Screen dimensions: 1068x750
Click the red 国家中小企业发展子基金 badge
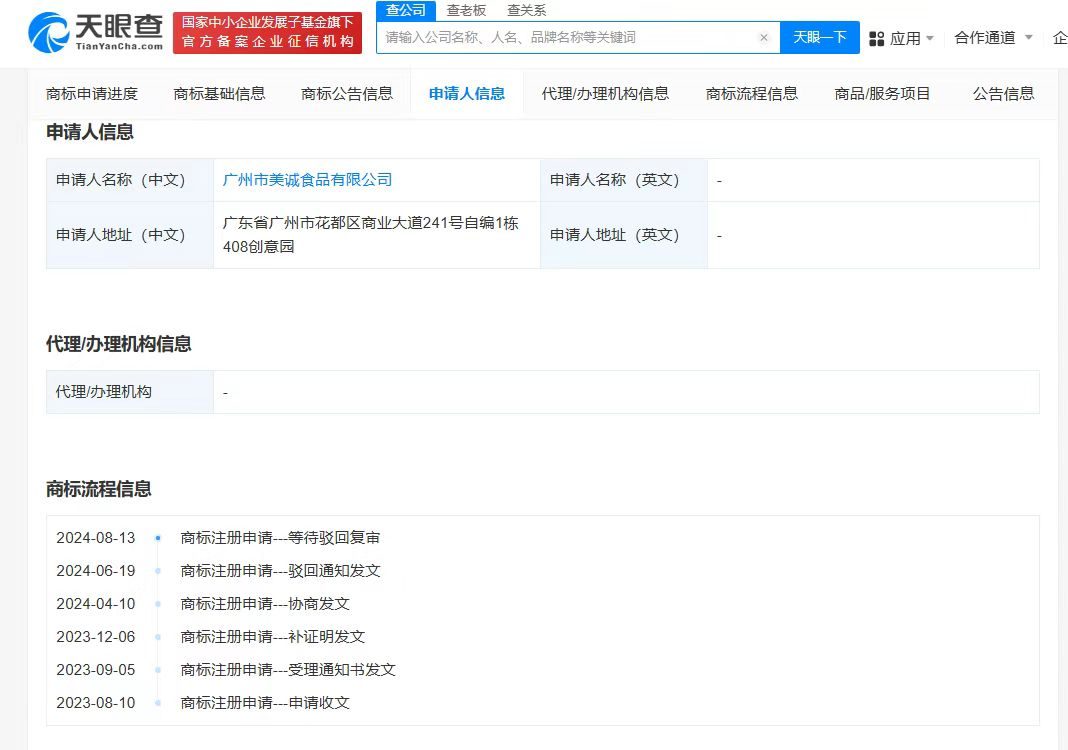pyautogui.click(x=266, y=32)
